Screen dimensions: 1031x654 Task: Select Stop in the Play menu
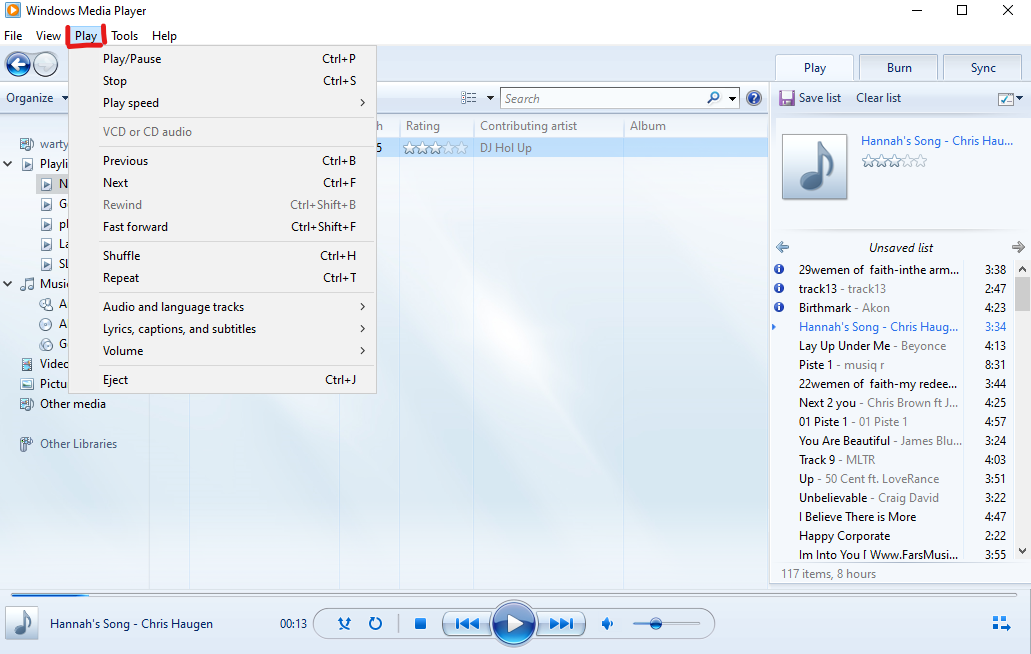(x=222, y=81)
